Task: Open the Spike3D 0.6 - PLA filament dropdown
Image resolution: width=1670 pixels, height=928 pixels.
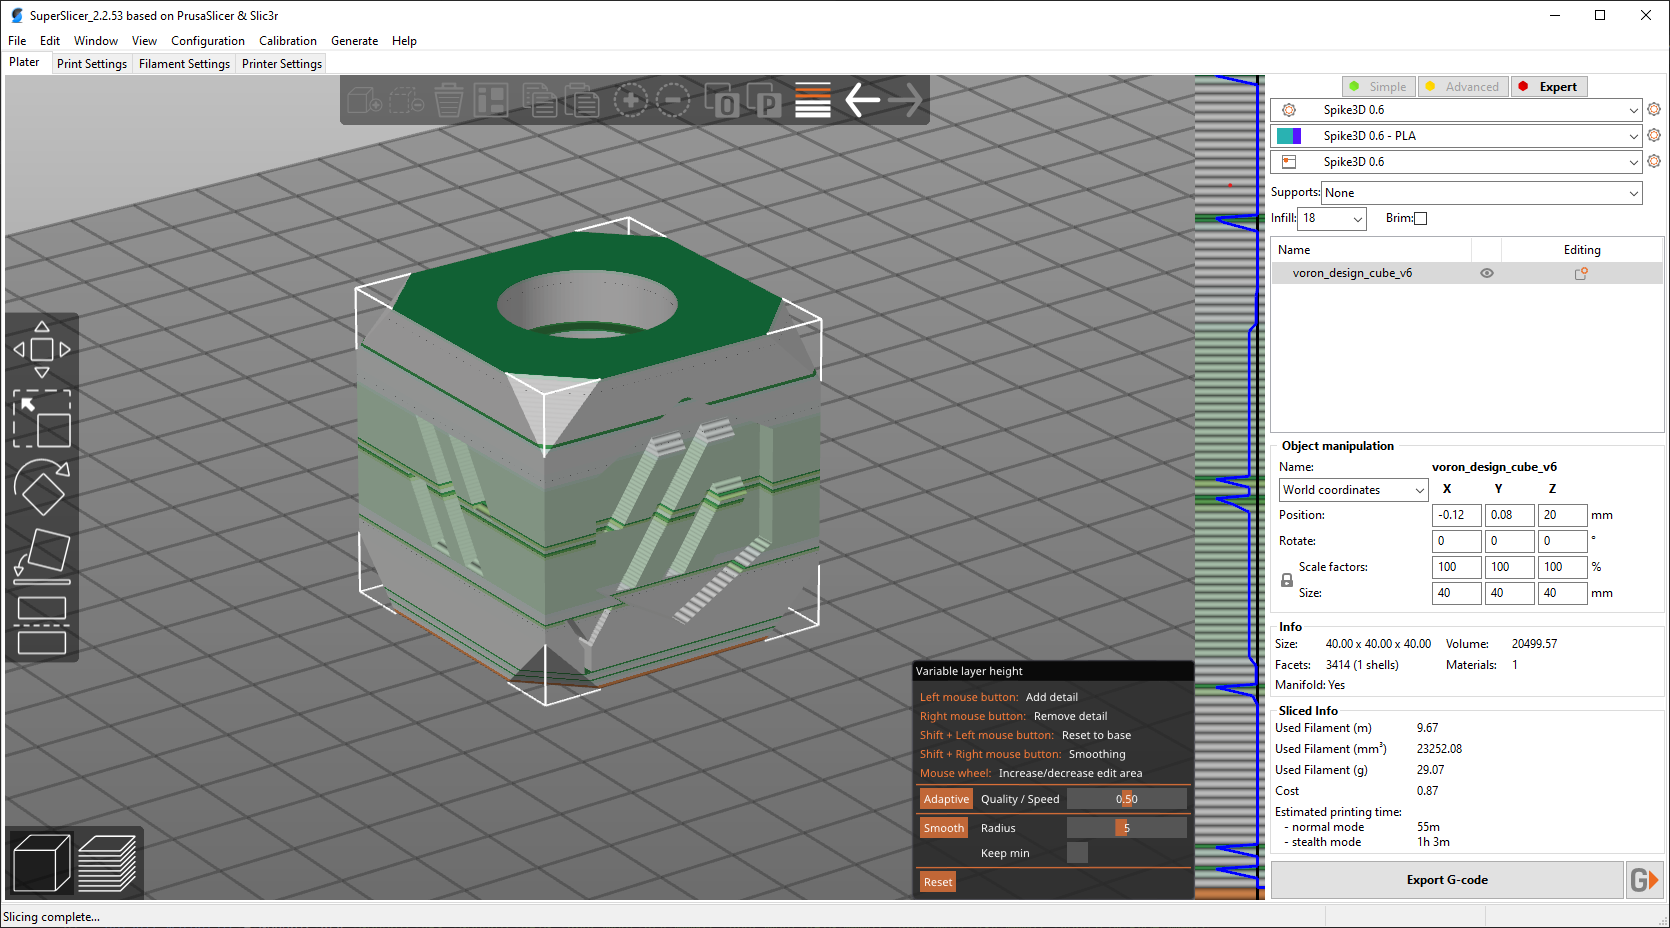Action: pyautogui.click(x=1456, y=136)
